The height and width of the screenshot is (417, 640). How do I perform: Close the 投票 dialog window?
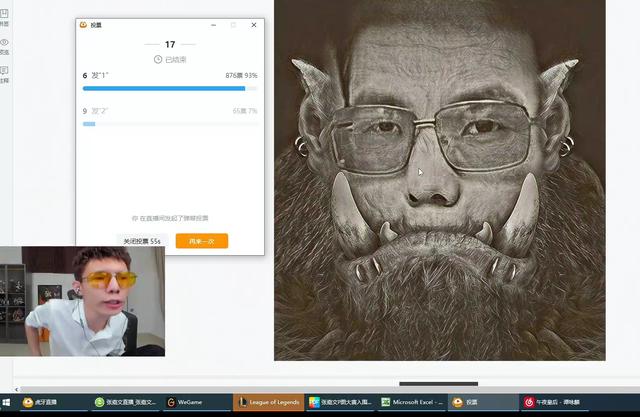pyautogui.click(x=254, y=25)
